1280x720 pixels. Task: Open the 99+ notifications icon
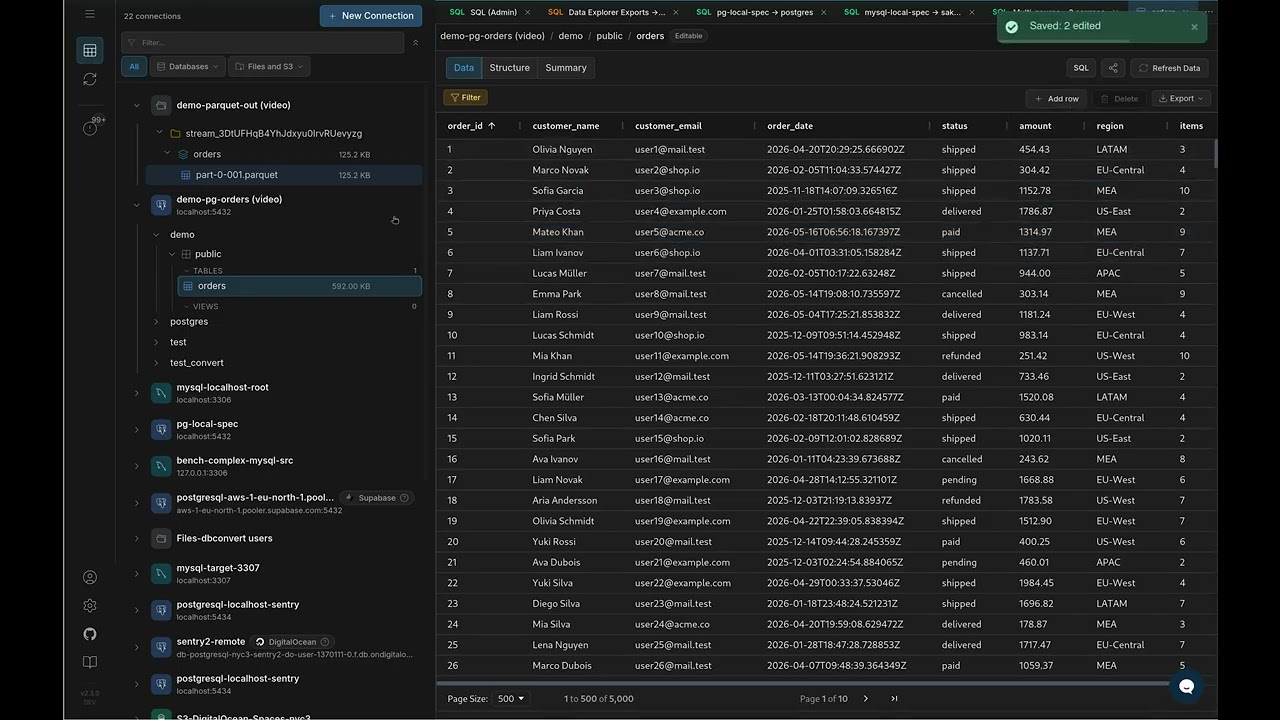[x=90, y=128]
